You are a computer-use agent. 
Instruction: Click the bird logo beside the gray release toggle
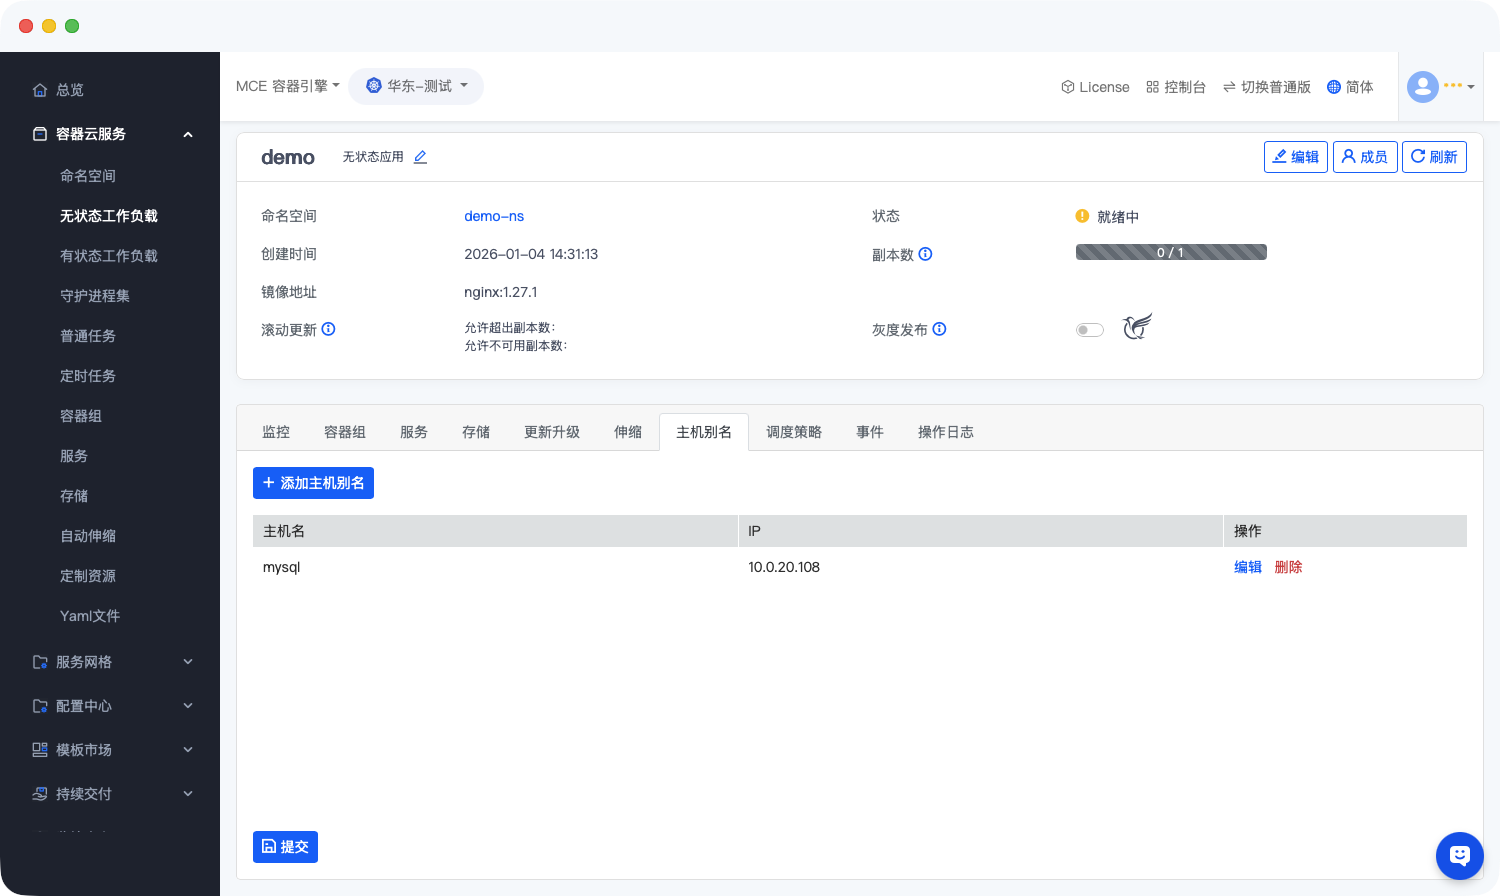1137,327
